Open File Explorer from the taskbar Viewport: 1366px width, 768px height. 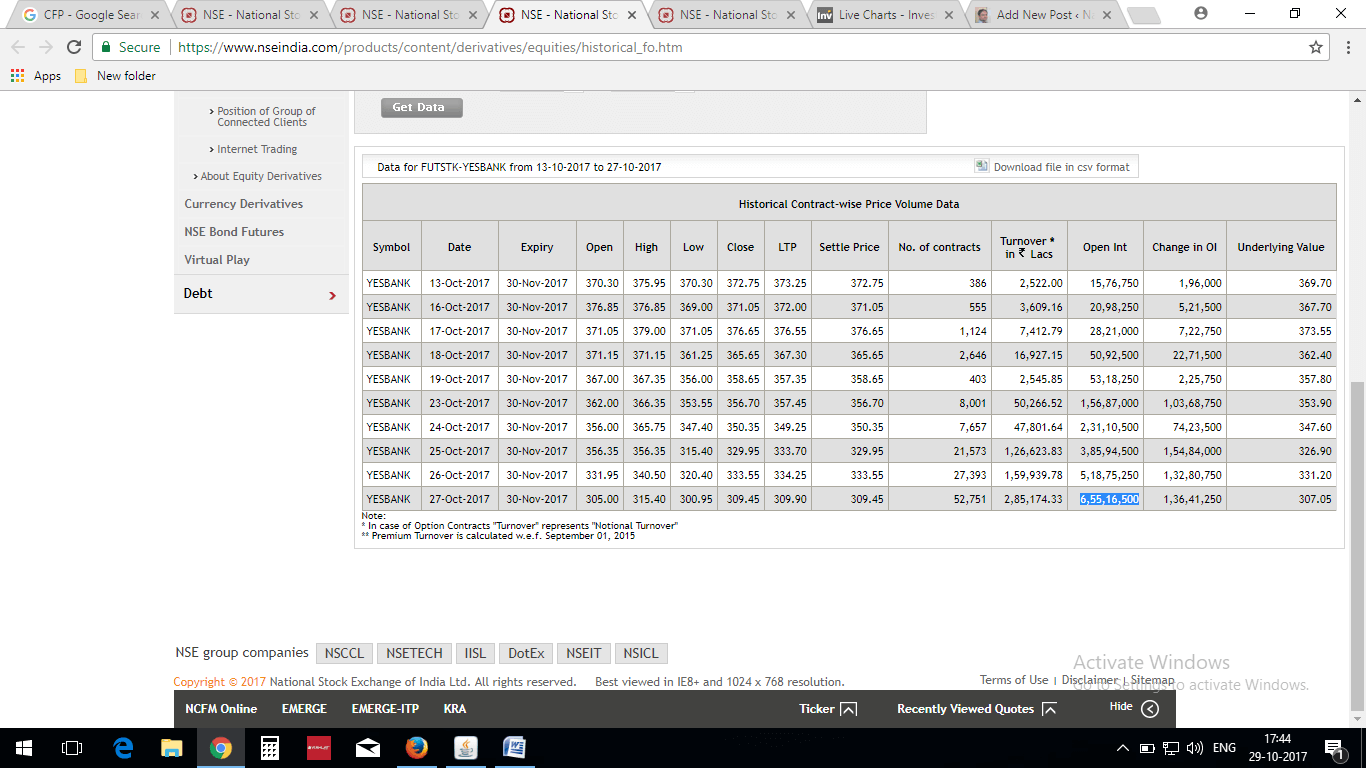pyautogui.click(x=172, y=748)
